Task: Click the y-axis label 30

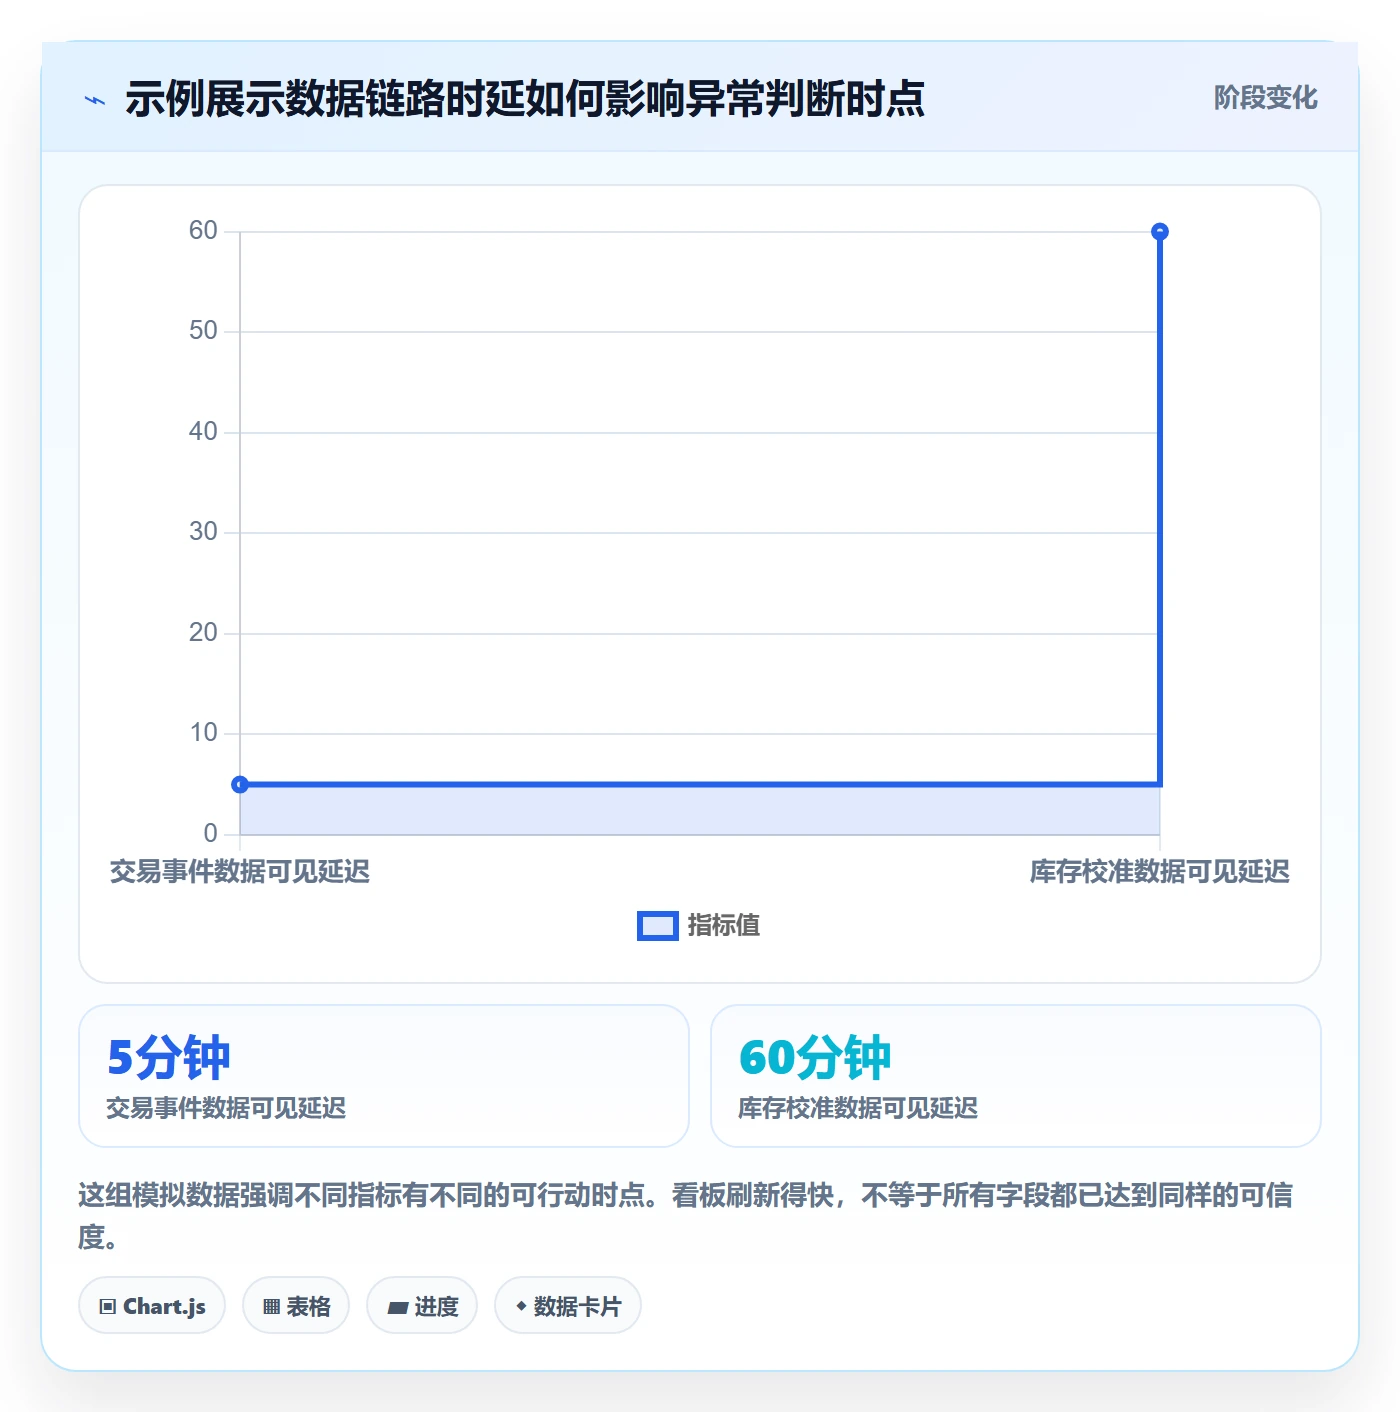Action: click(203, 532)
